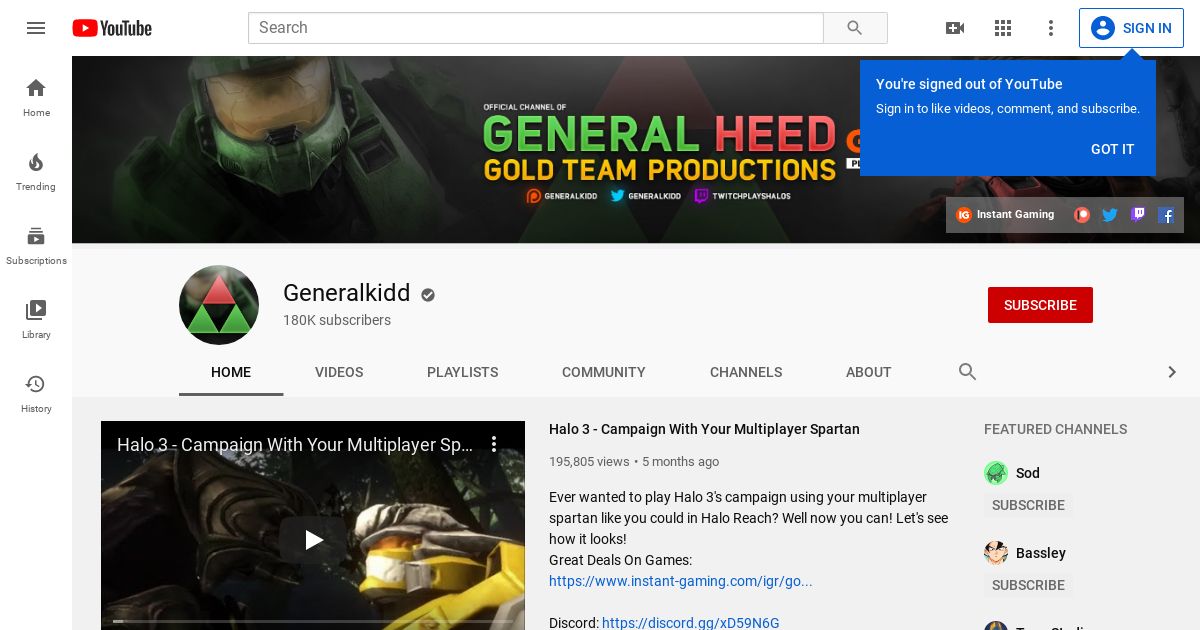Screen dimensions: 1200x630
Task: Switch to the CHANNELS tab
Action: 746,372
